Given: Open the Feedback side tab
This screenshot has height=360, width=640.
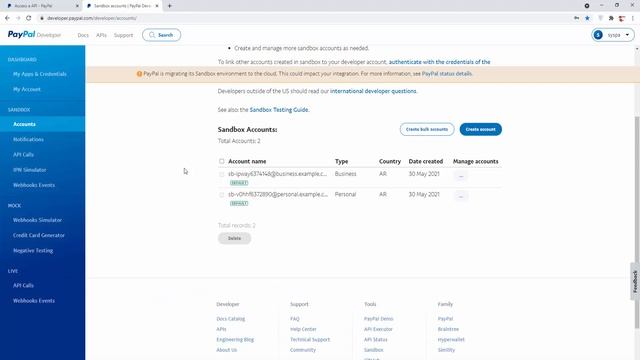Looking at the screenshot, I should tap(635, 281).
